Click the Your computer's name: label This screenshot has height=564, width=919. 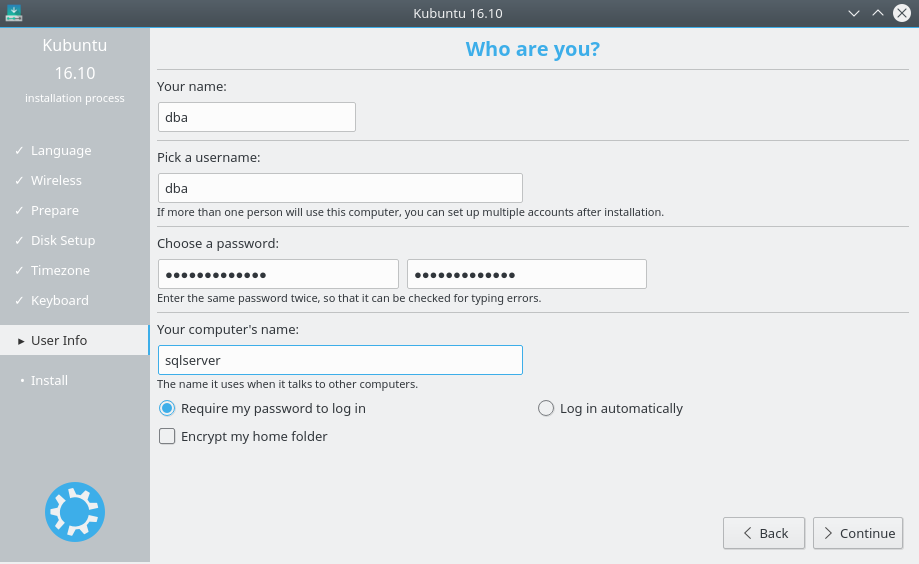pos(228,329)
